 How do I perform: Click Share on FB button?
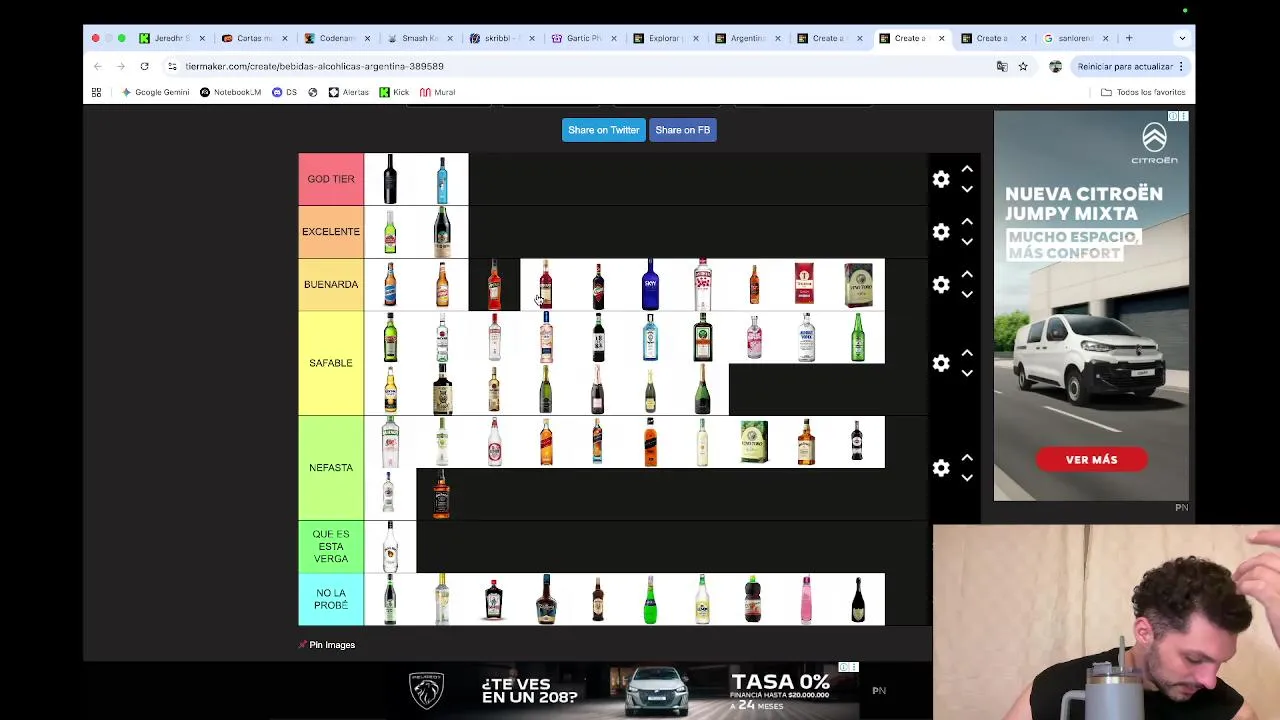tap(682, 130)
